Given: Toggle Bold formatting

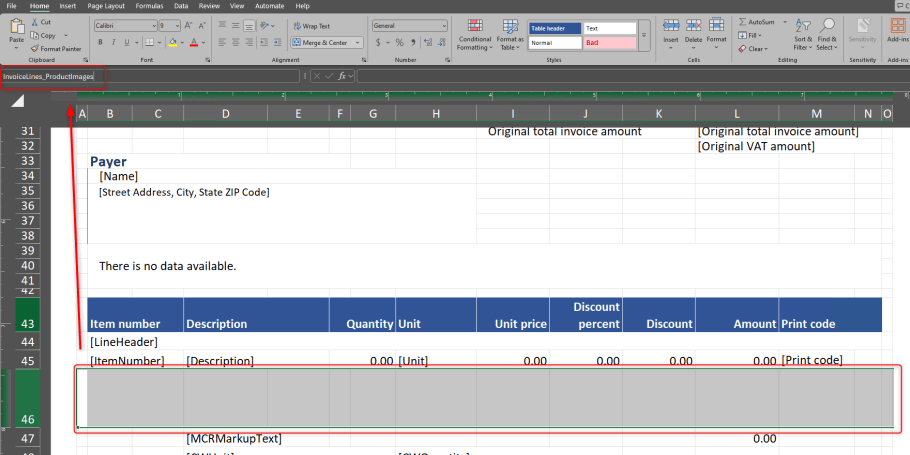Looking at the screenshot, I should point(101,42).
